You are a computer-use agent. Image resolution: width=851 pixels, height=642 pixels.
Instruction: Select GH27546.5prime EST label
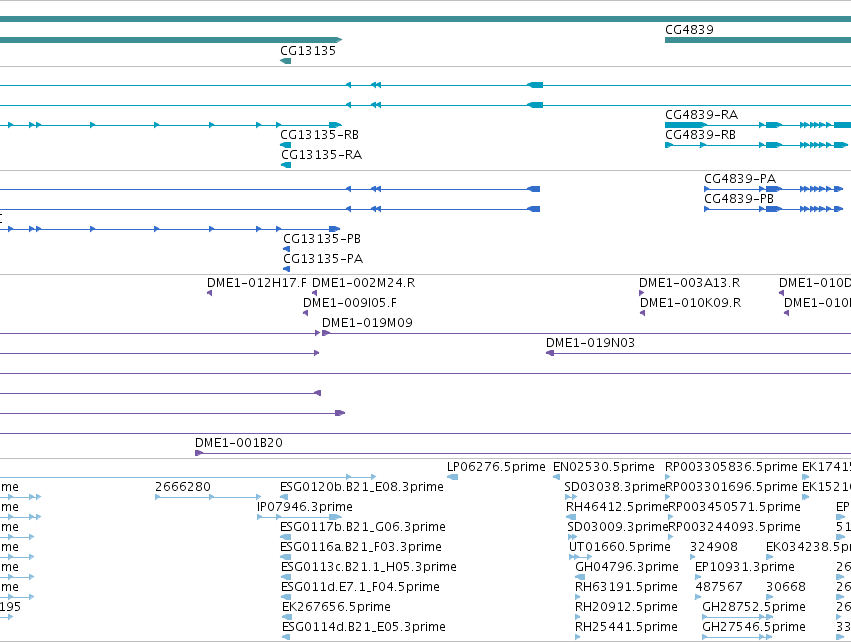point(754,627)
